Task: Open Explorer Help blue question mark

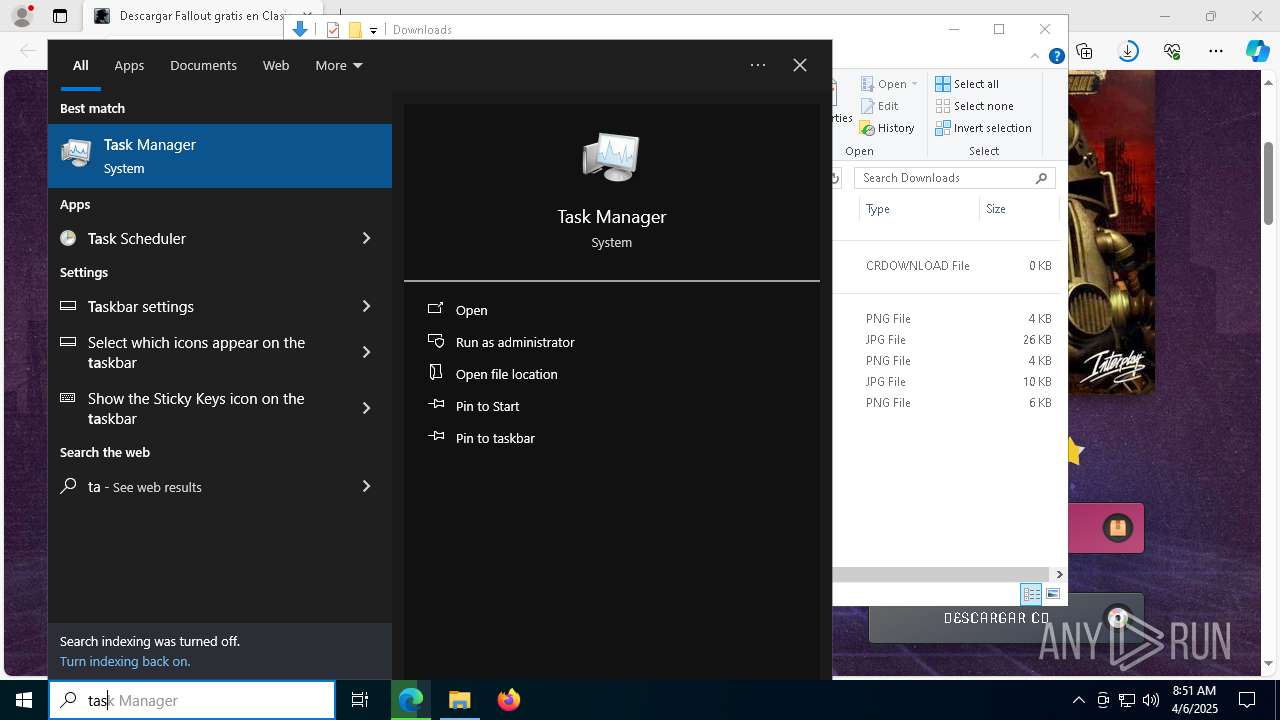Action: [x=1056, y=56]
